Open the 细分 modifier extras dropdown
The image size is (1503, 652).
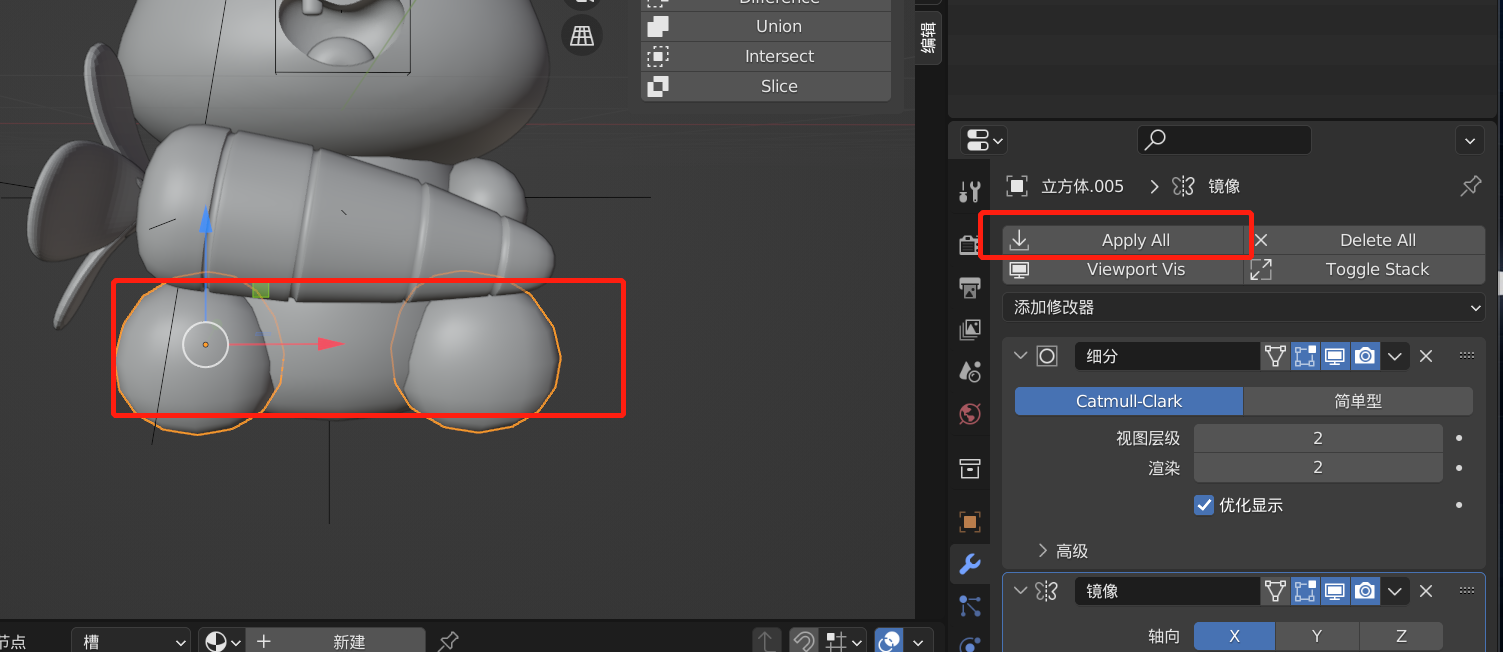[x=1395, y=356]
